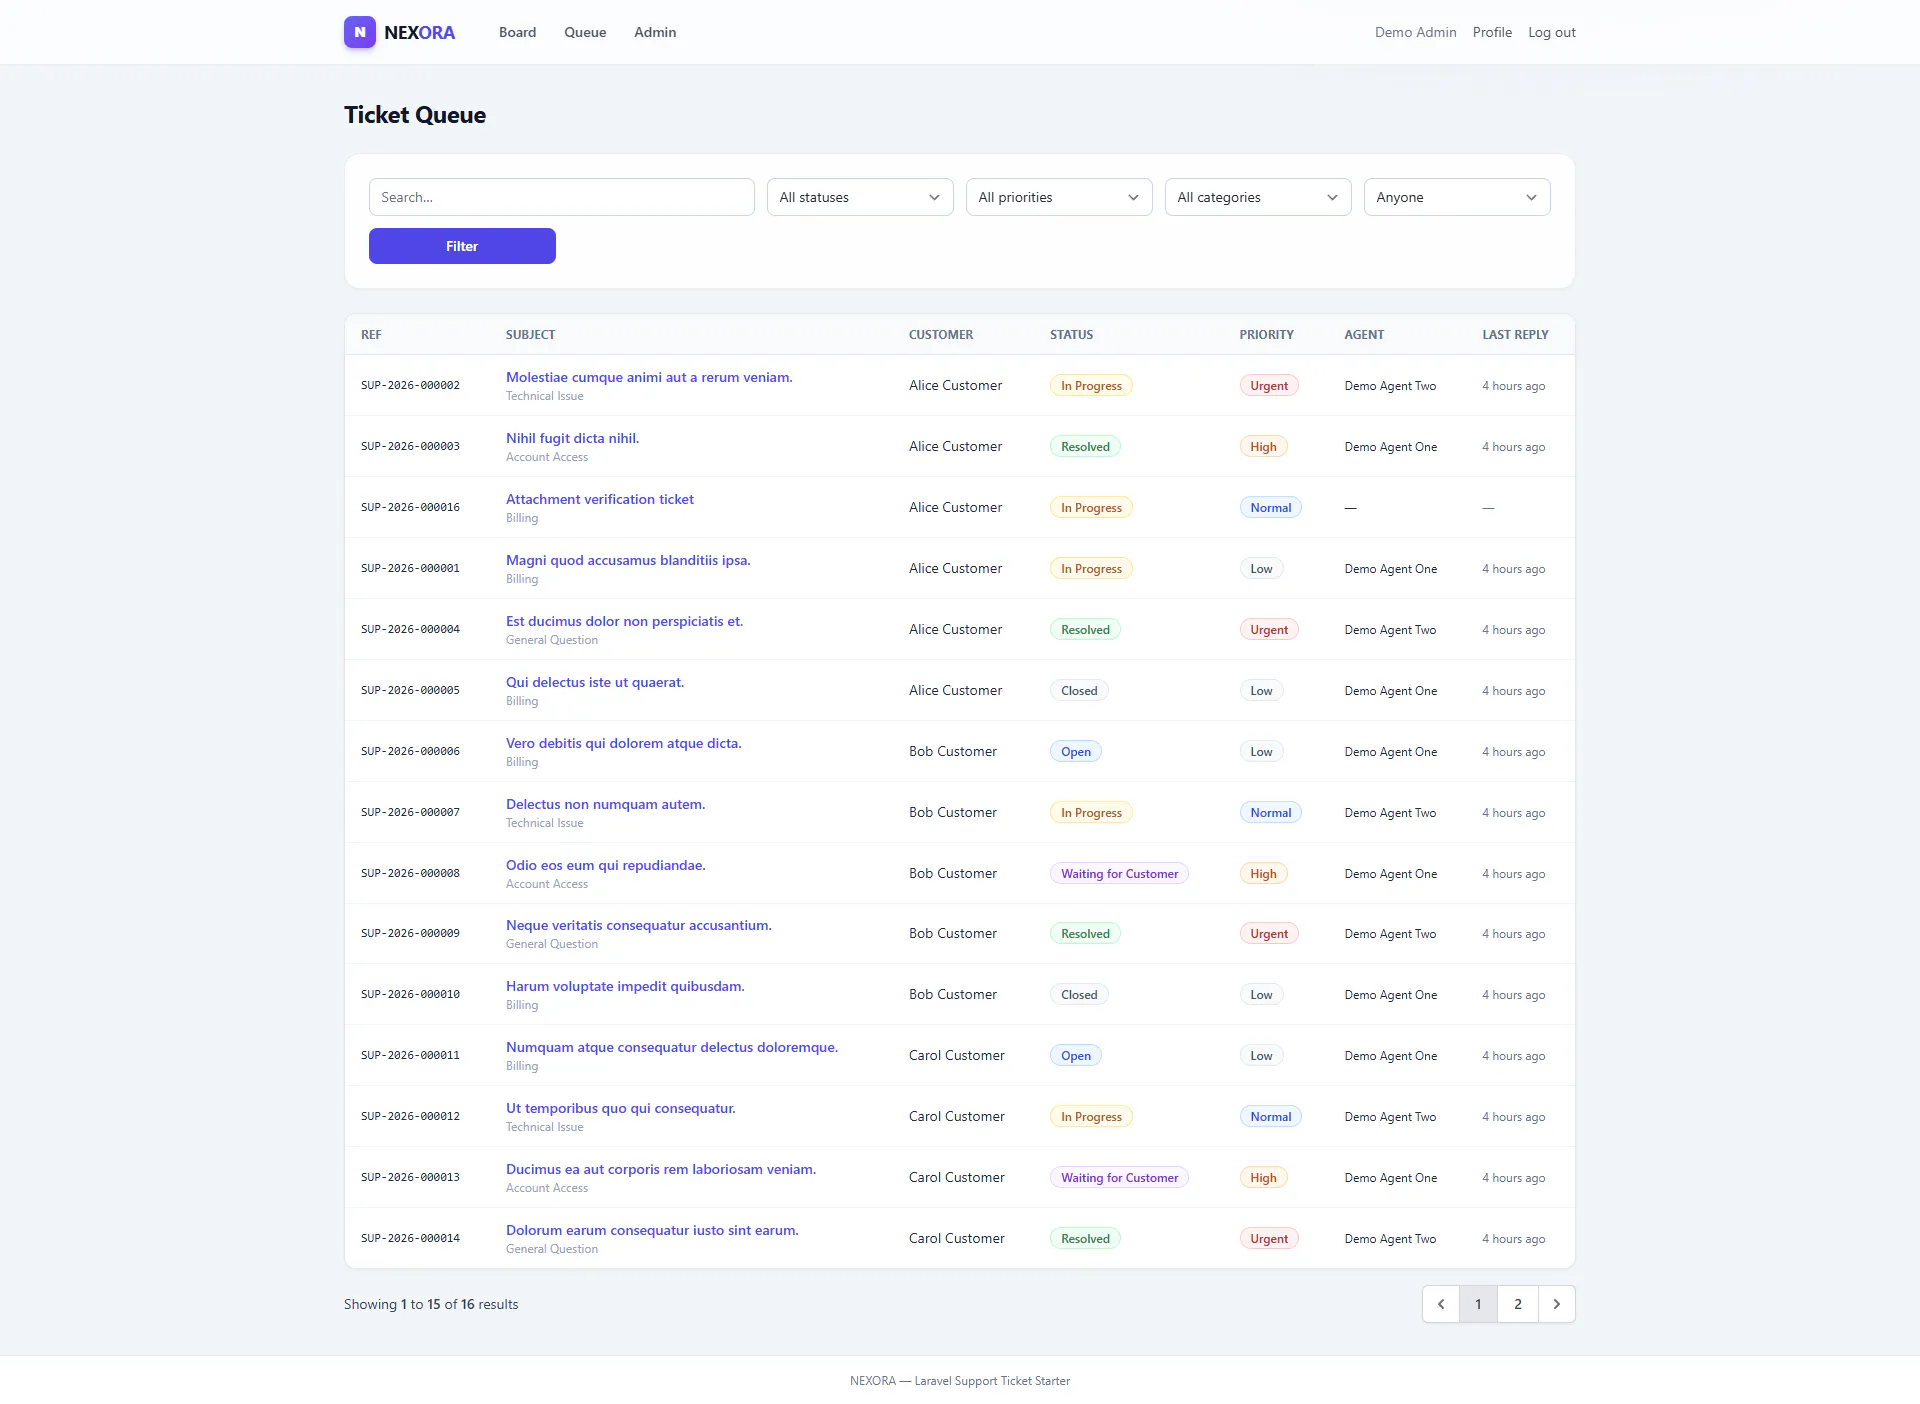
Task: Open the All priorities dropdown
Action: tap(1059, 197)
